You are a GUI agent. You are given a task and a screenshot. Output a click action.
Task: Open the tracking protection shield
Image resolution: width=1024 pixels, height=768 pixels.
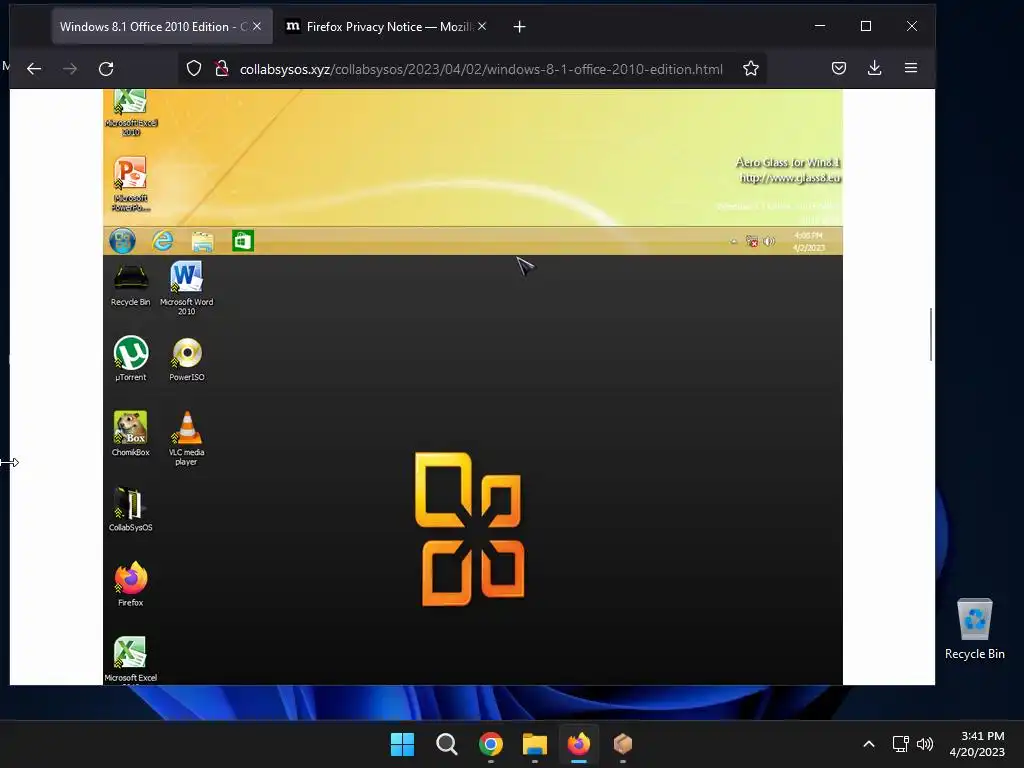(194, 69)
